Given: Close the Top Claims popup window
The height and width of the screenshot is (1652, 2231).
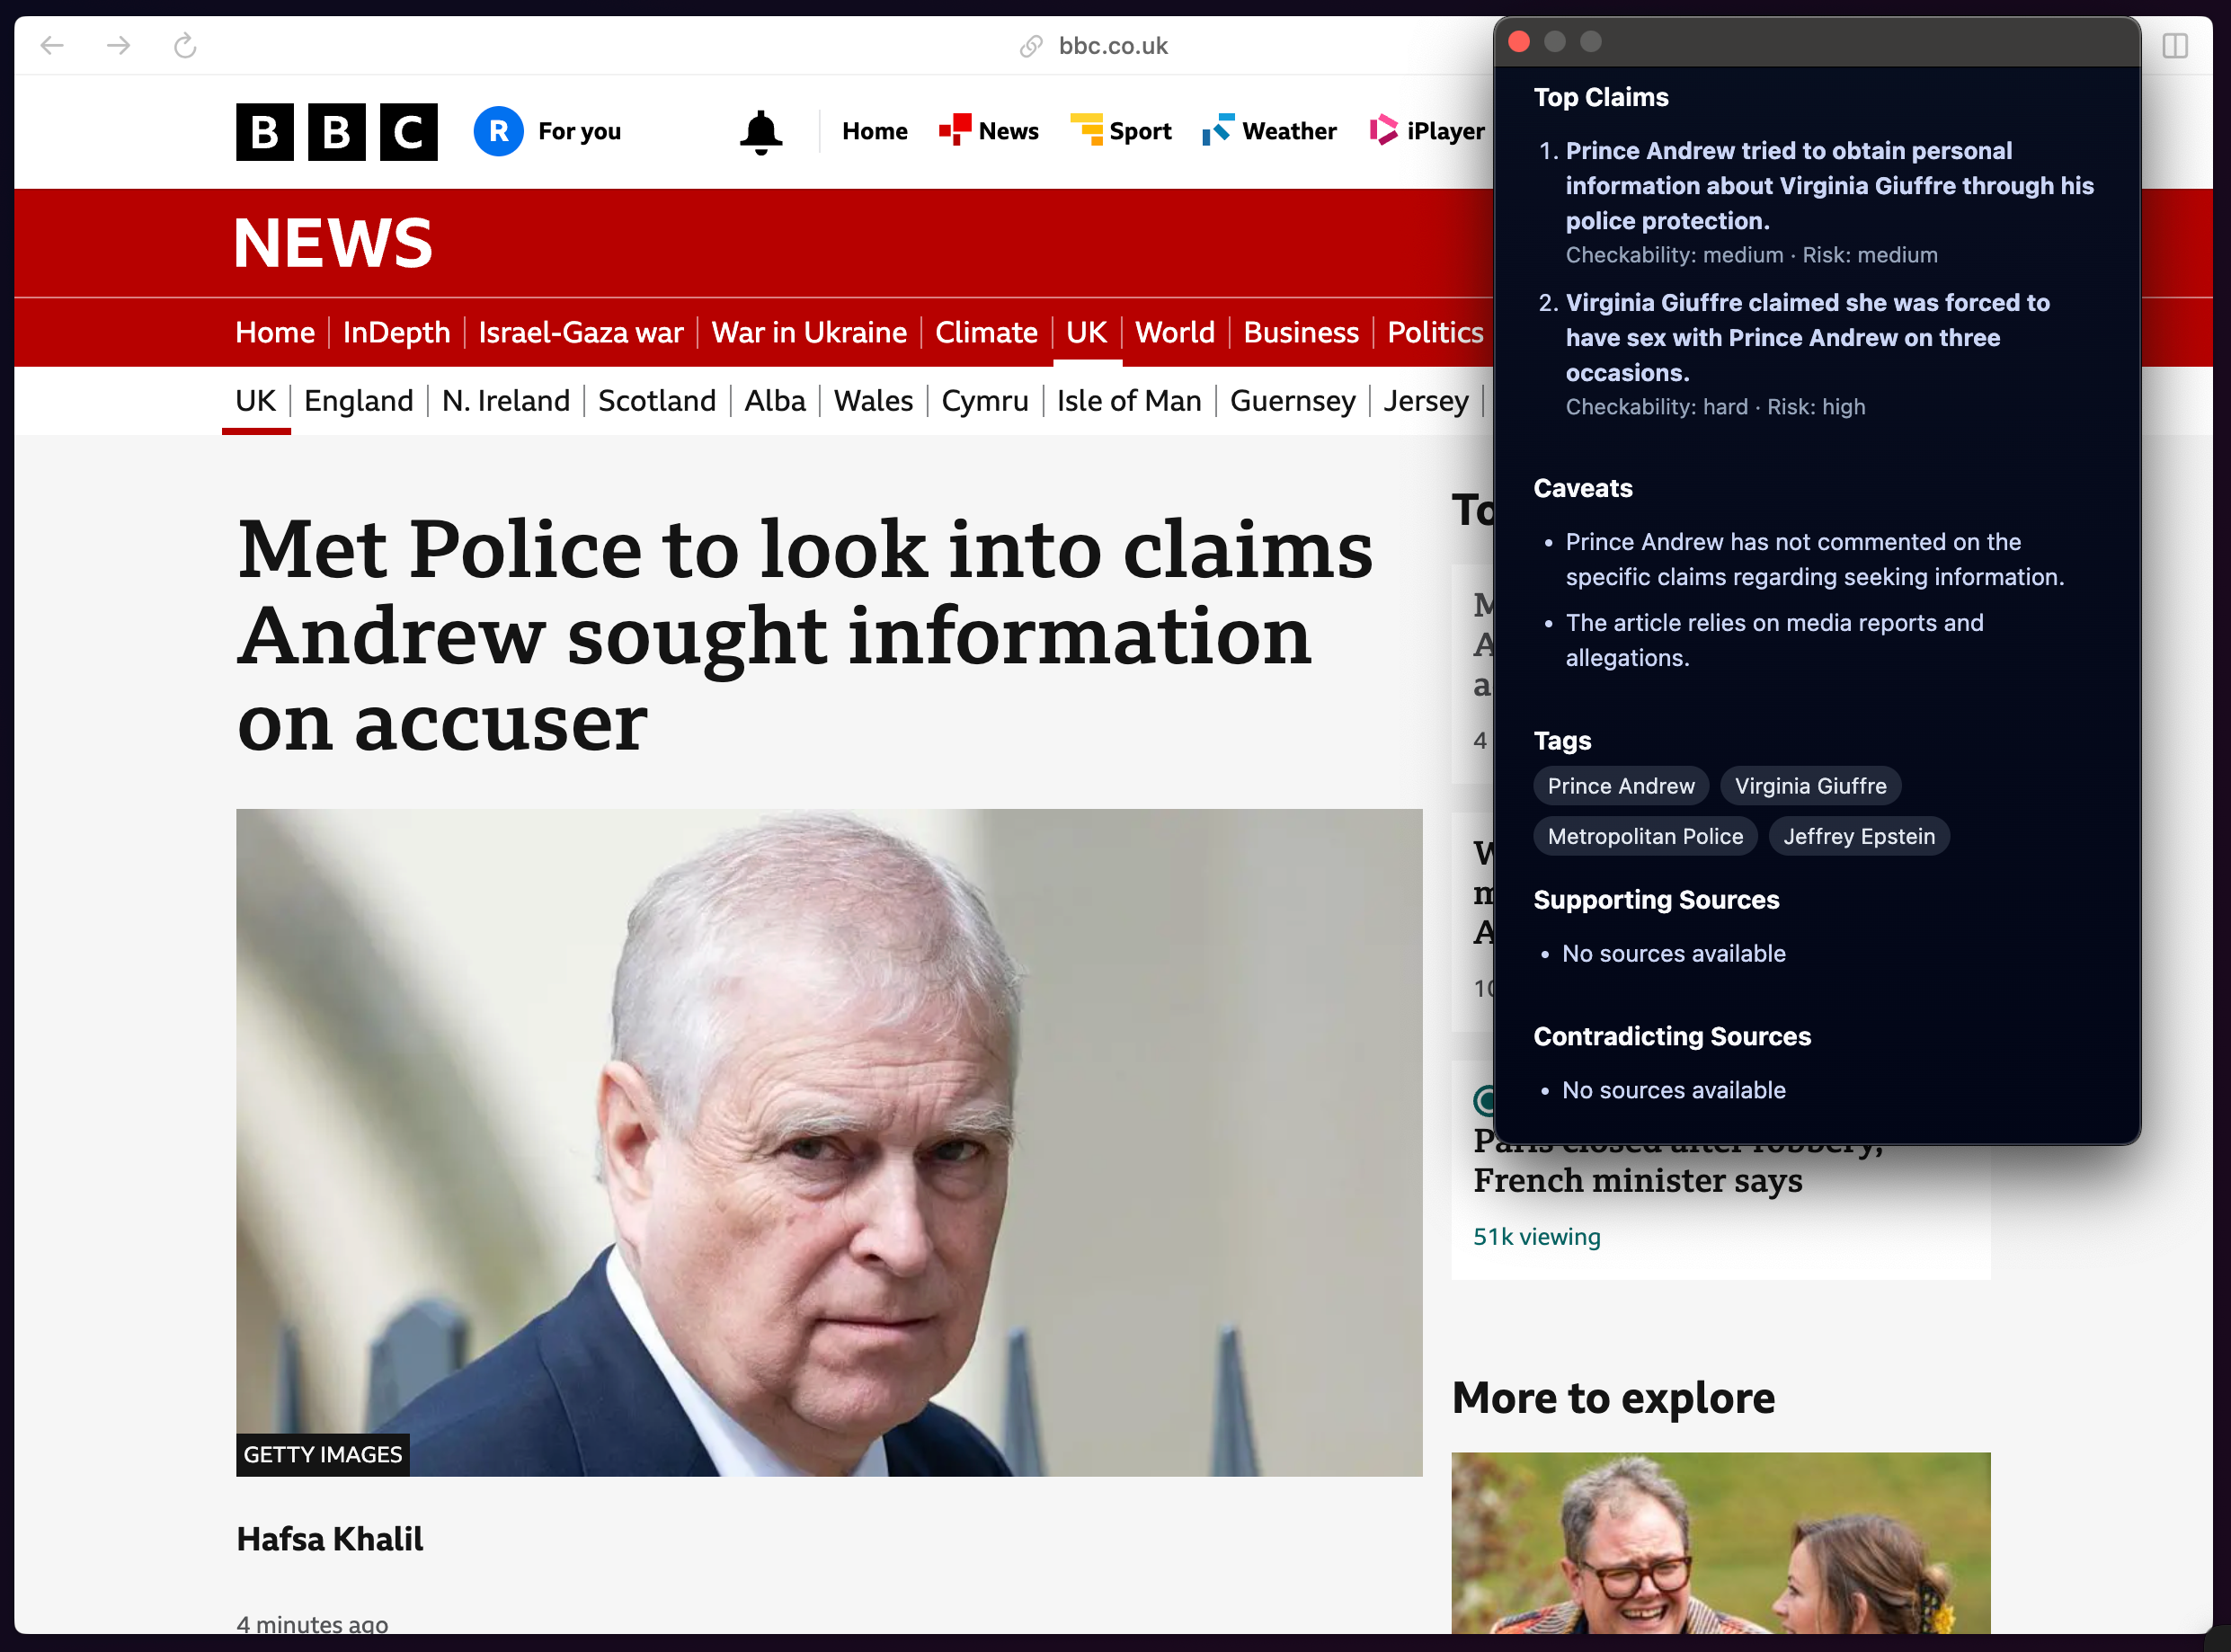Looking at the screenshot, I should tap(1518, 41).
